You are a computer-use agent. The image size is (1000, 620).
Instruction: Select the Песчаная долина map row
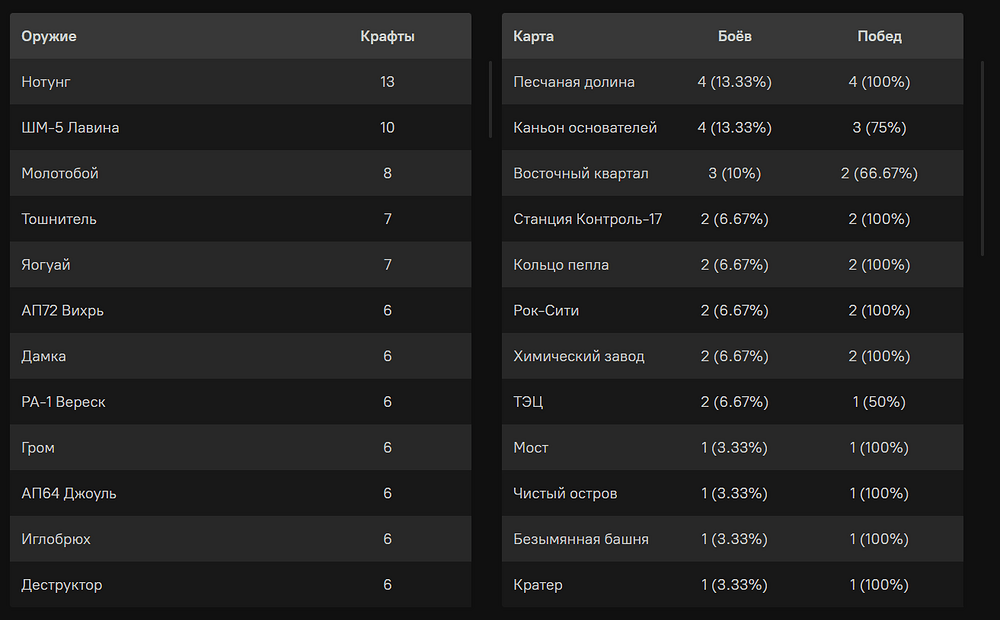click(x=732, y=82)
